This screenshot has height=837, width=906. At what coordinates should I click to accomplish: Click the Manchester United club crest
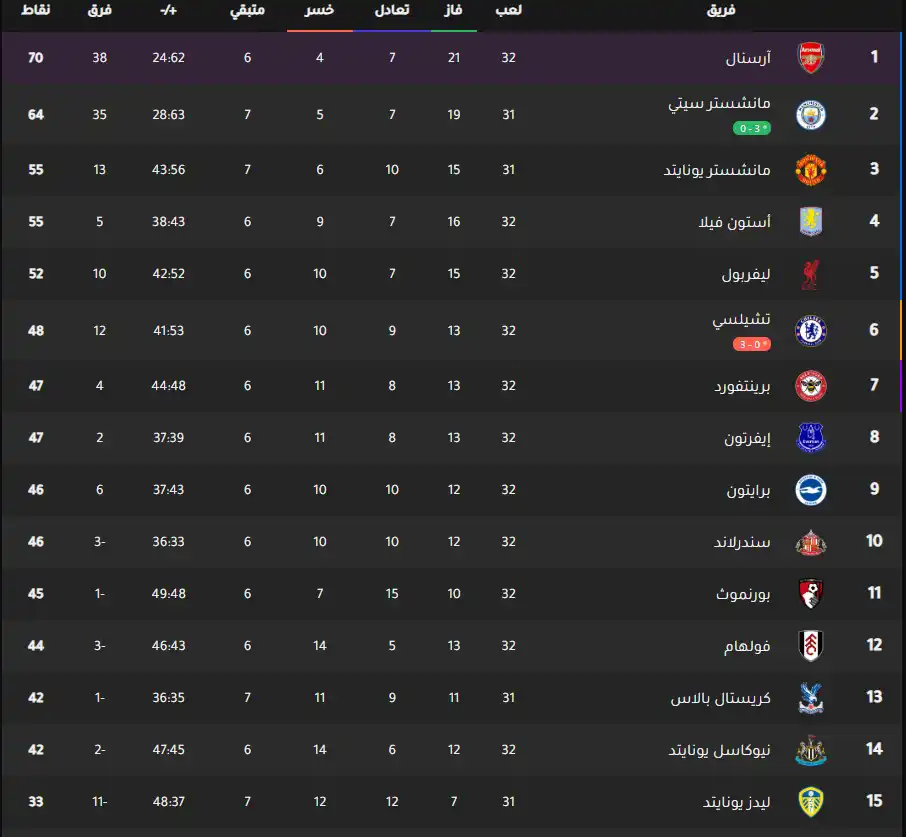[811, 170]
